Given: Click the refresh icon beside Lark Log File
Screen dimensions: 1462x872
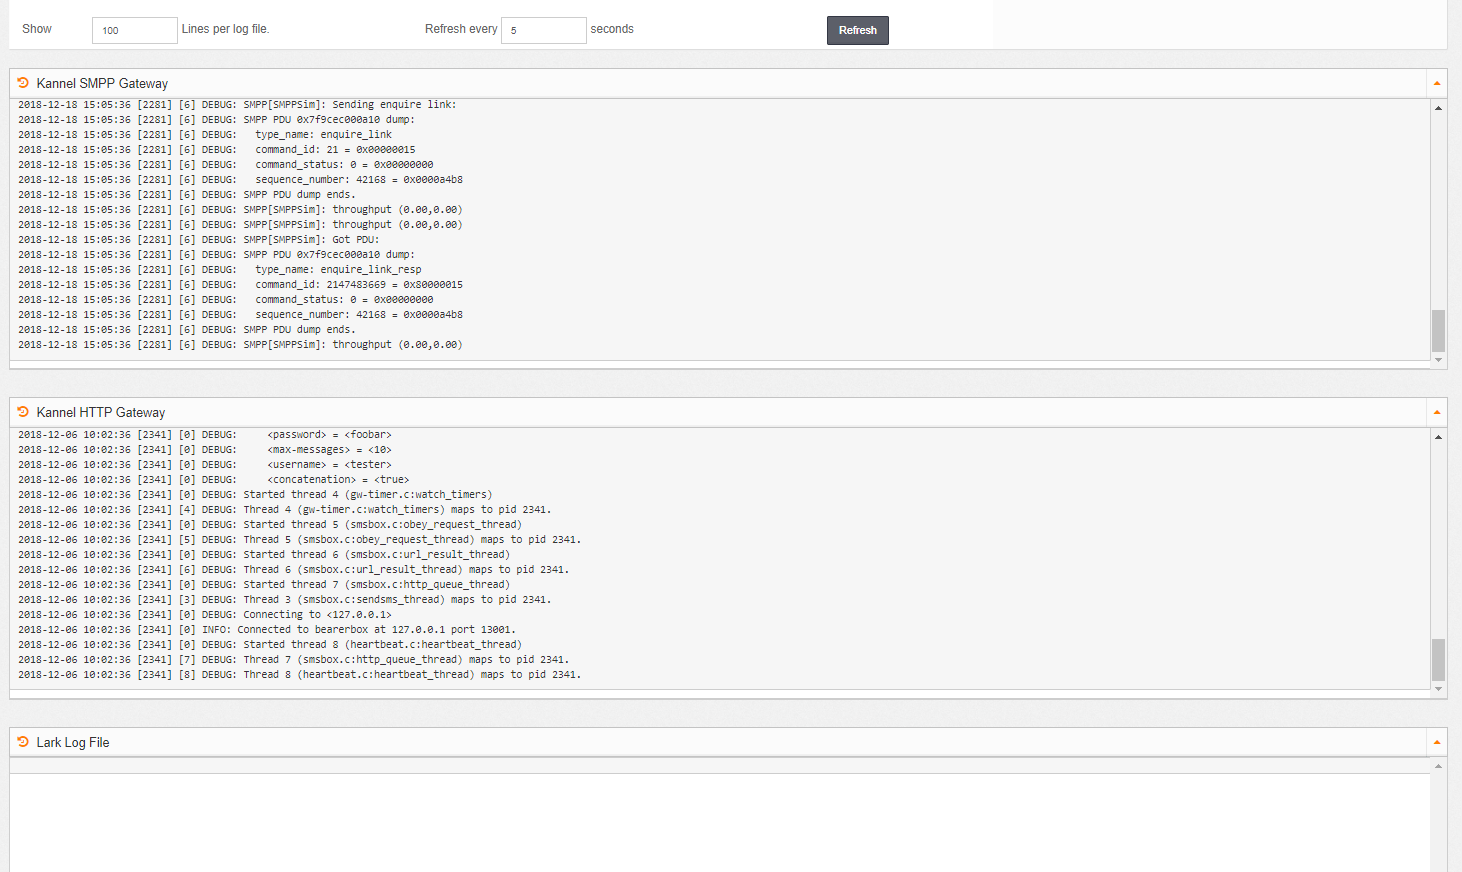Looking at the screenshot, I should (23, 742).
